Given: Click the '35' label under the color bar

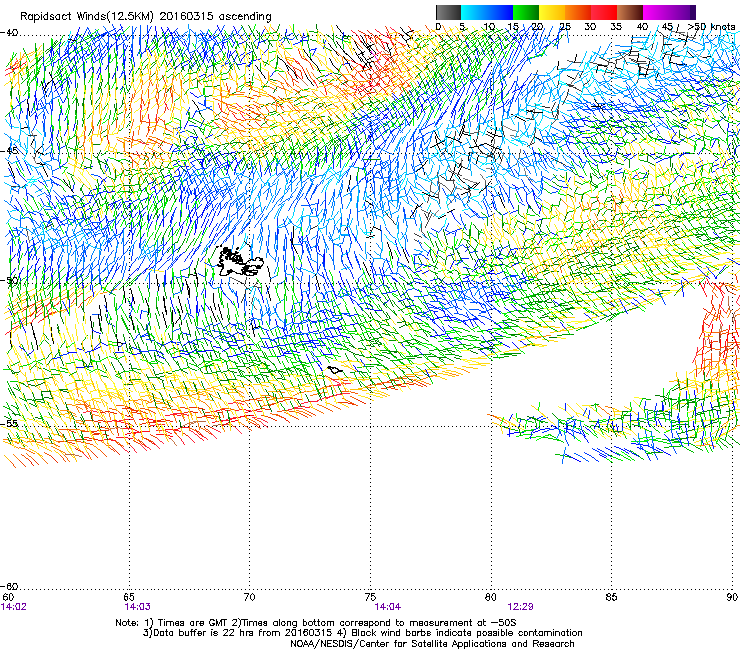Looking at the screenshot, I should coord(616,27).
